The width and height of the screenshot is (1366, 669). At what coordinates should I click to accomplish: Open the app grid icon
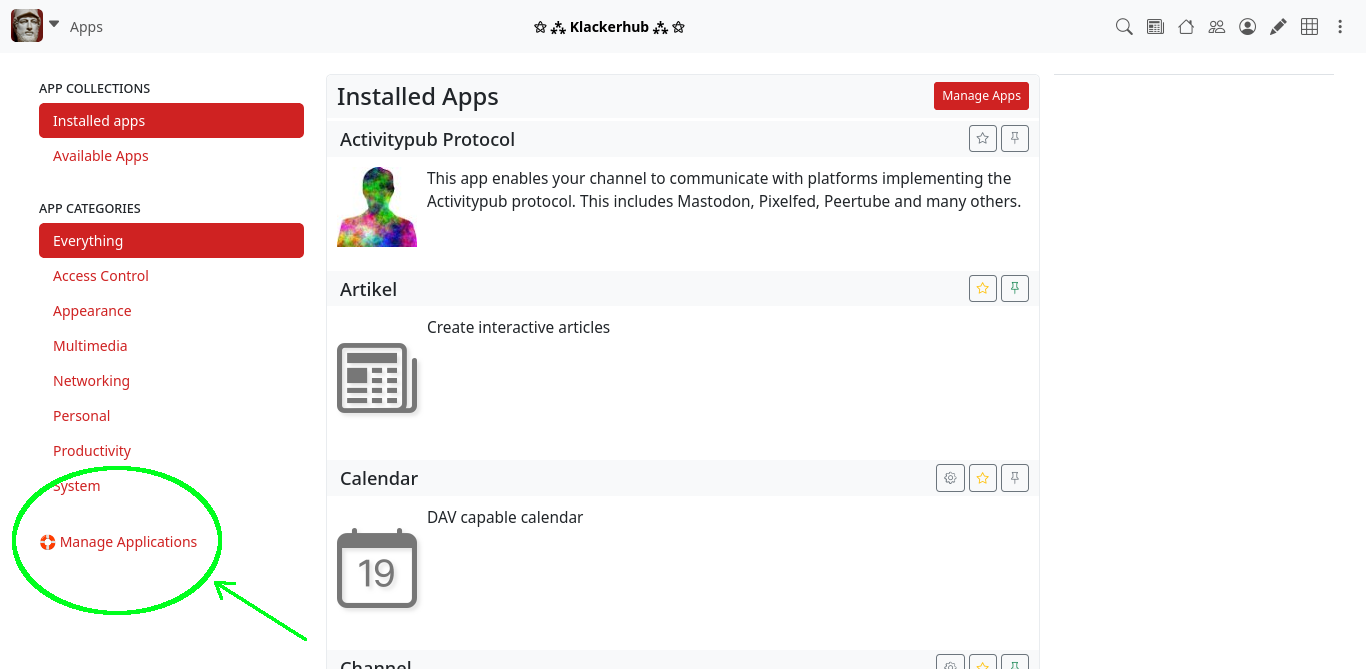point(1309,27)
